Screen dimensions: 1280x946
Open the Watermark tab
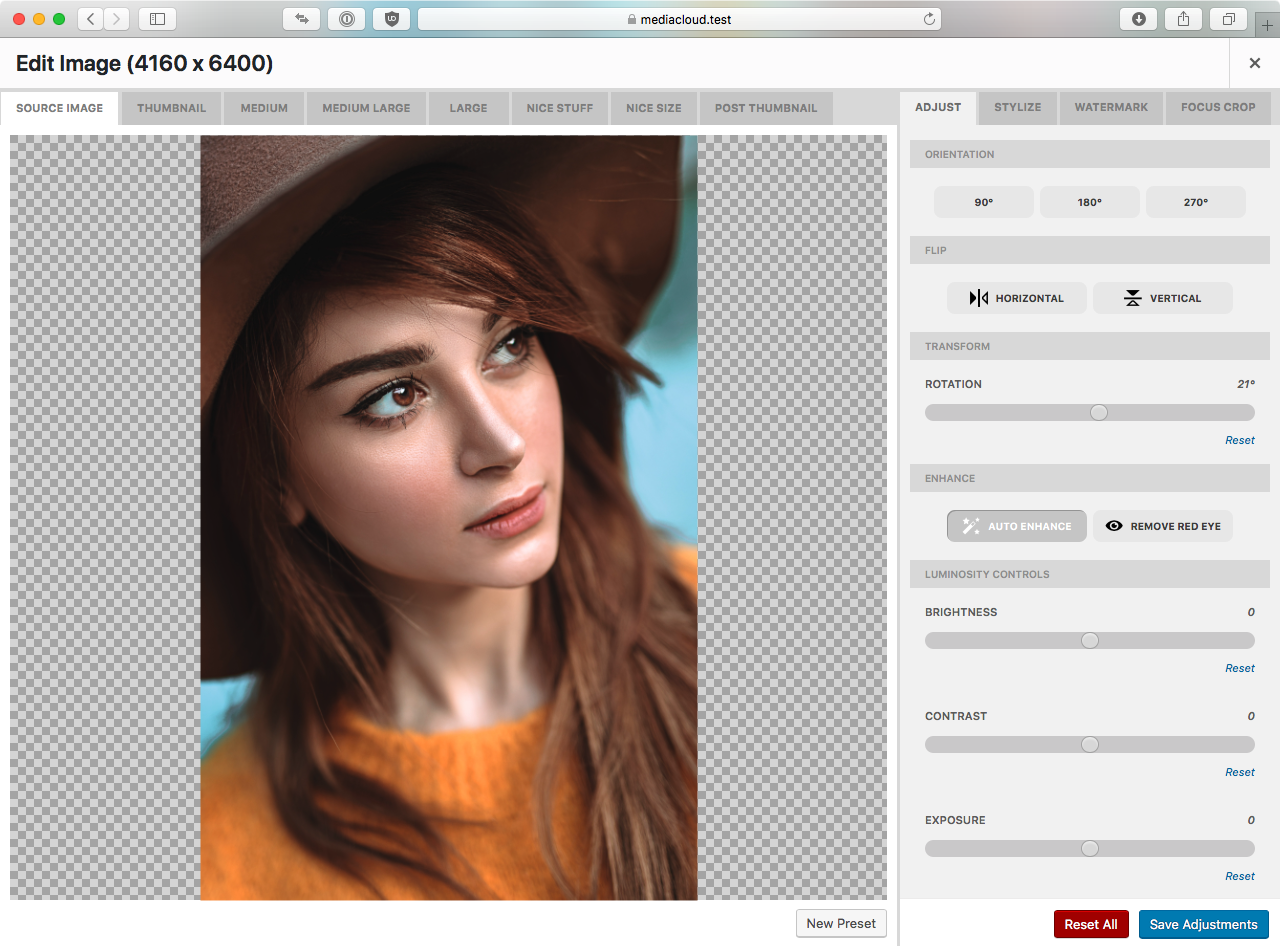1111,107
